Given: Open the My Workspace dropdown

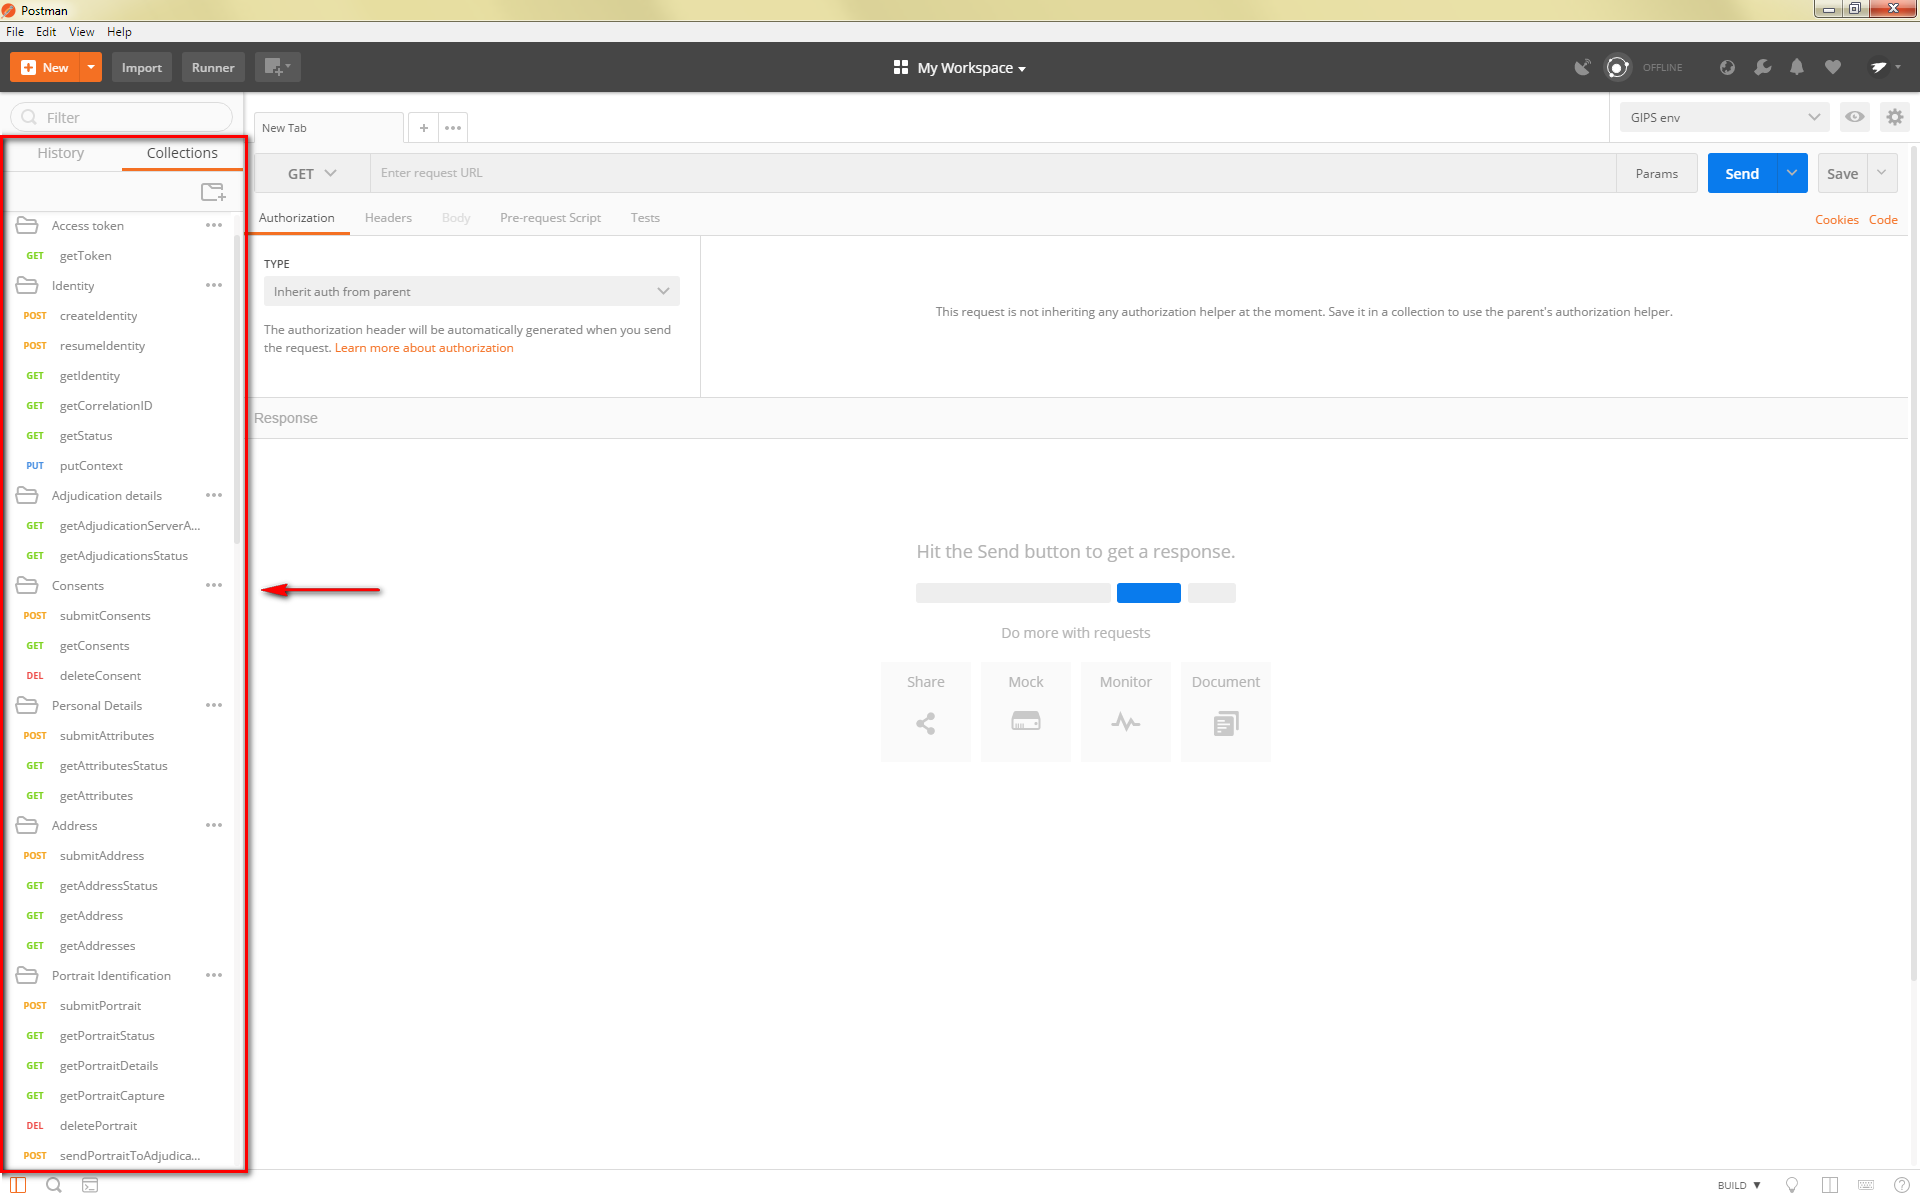Looking at the screenshot, I should pyautogui.click(x=960, y=67).
